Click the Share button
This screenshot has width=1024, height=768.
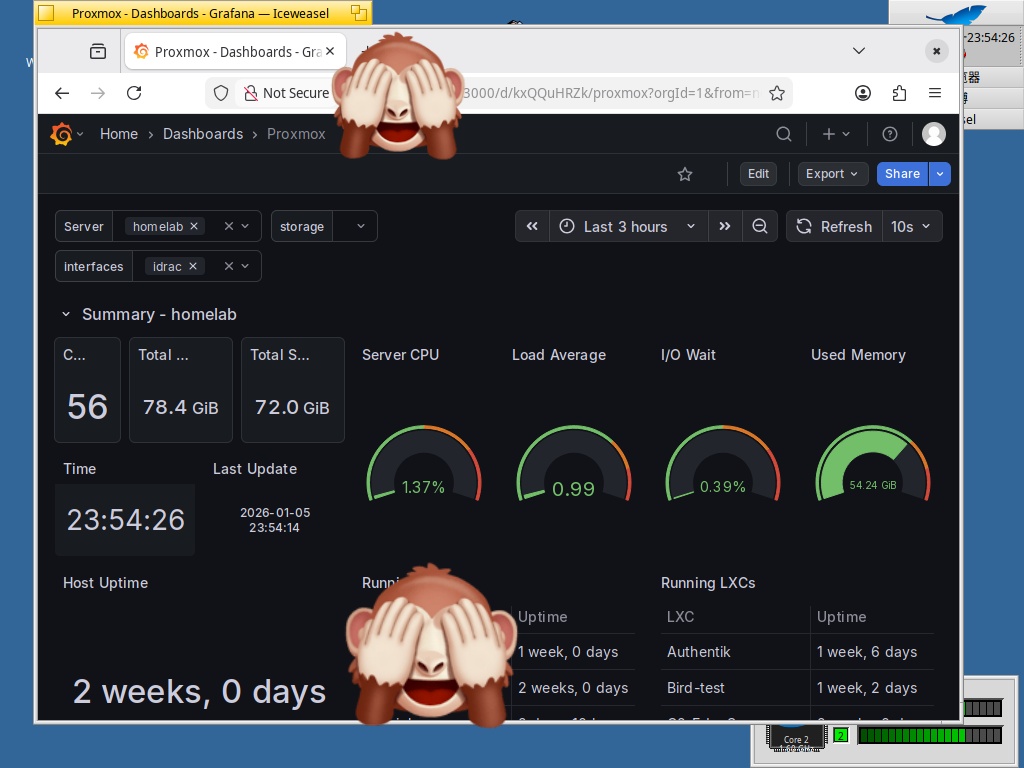point(902,174)
